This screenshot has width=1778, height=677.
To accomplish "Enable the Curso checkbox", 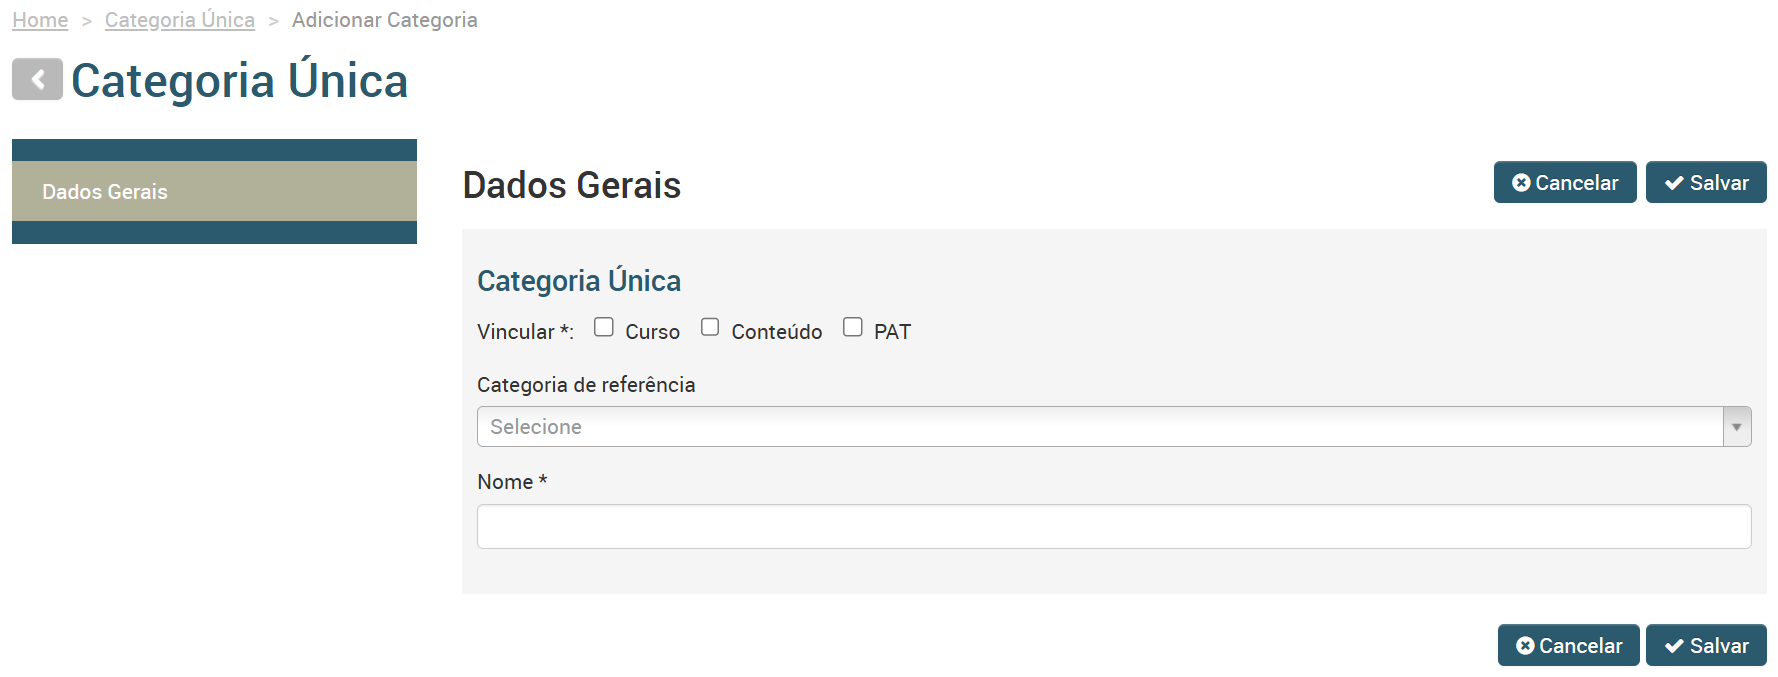I will 604,327.
